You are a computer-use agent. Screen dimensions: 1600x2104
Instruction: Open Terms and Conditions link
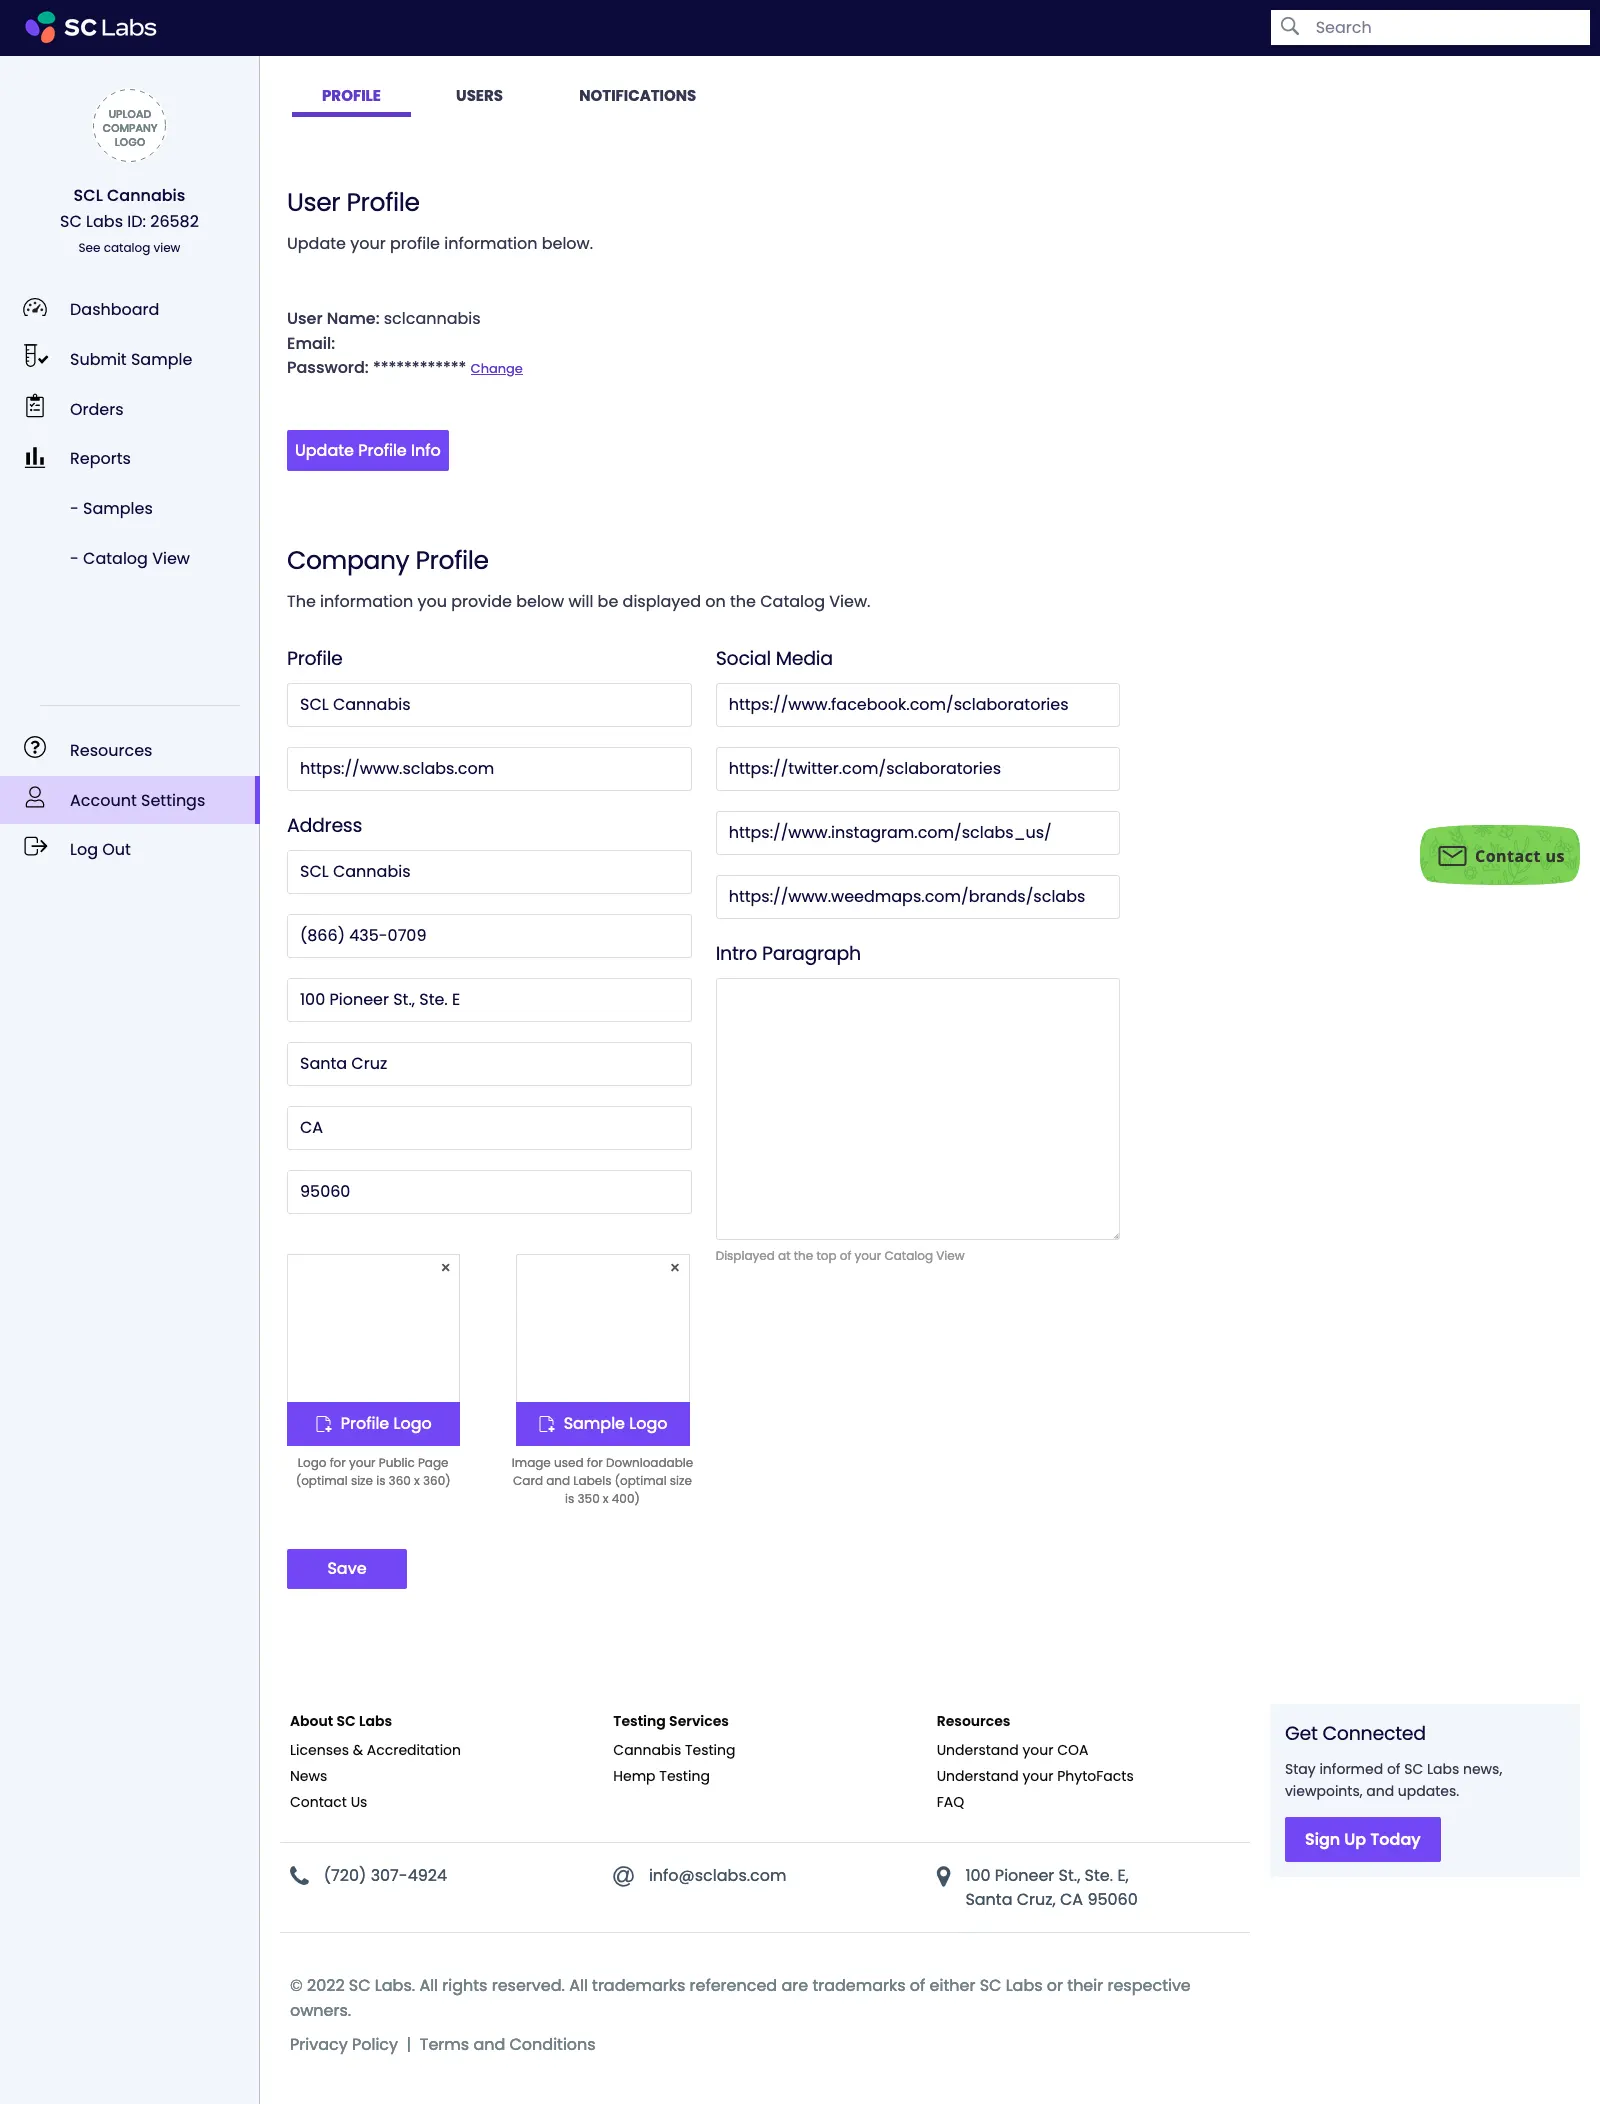[507, 2044]
